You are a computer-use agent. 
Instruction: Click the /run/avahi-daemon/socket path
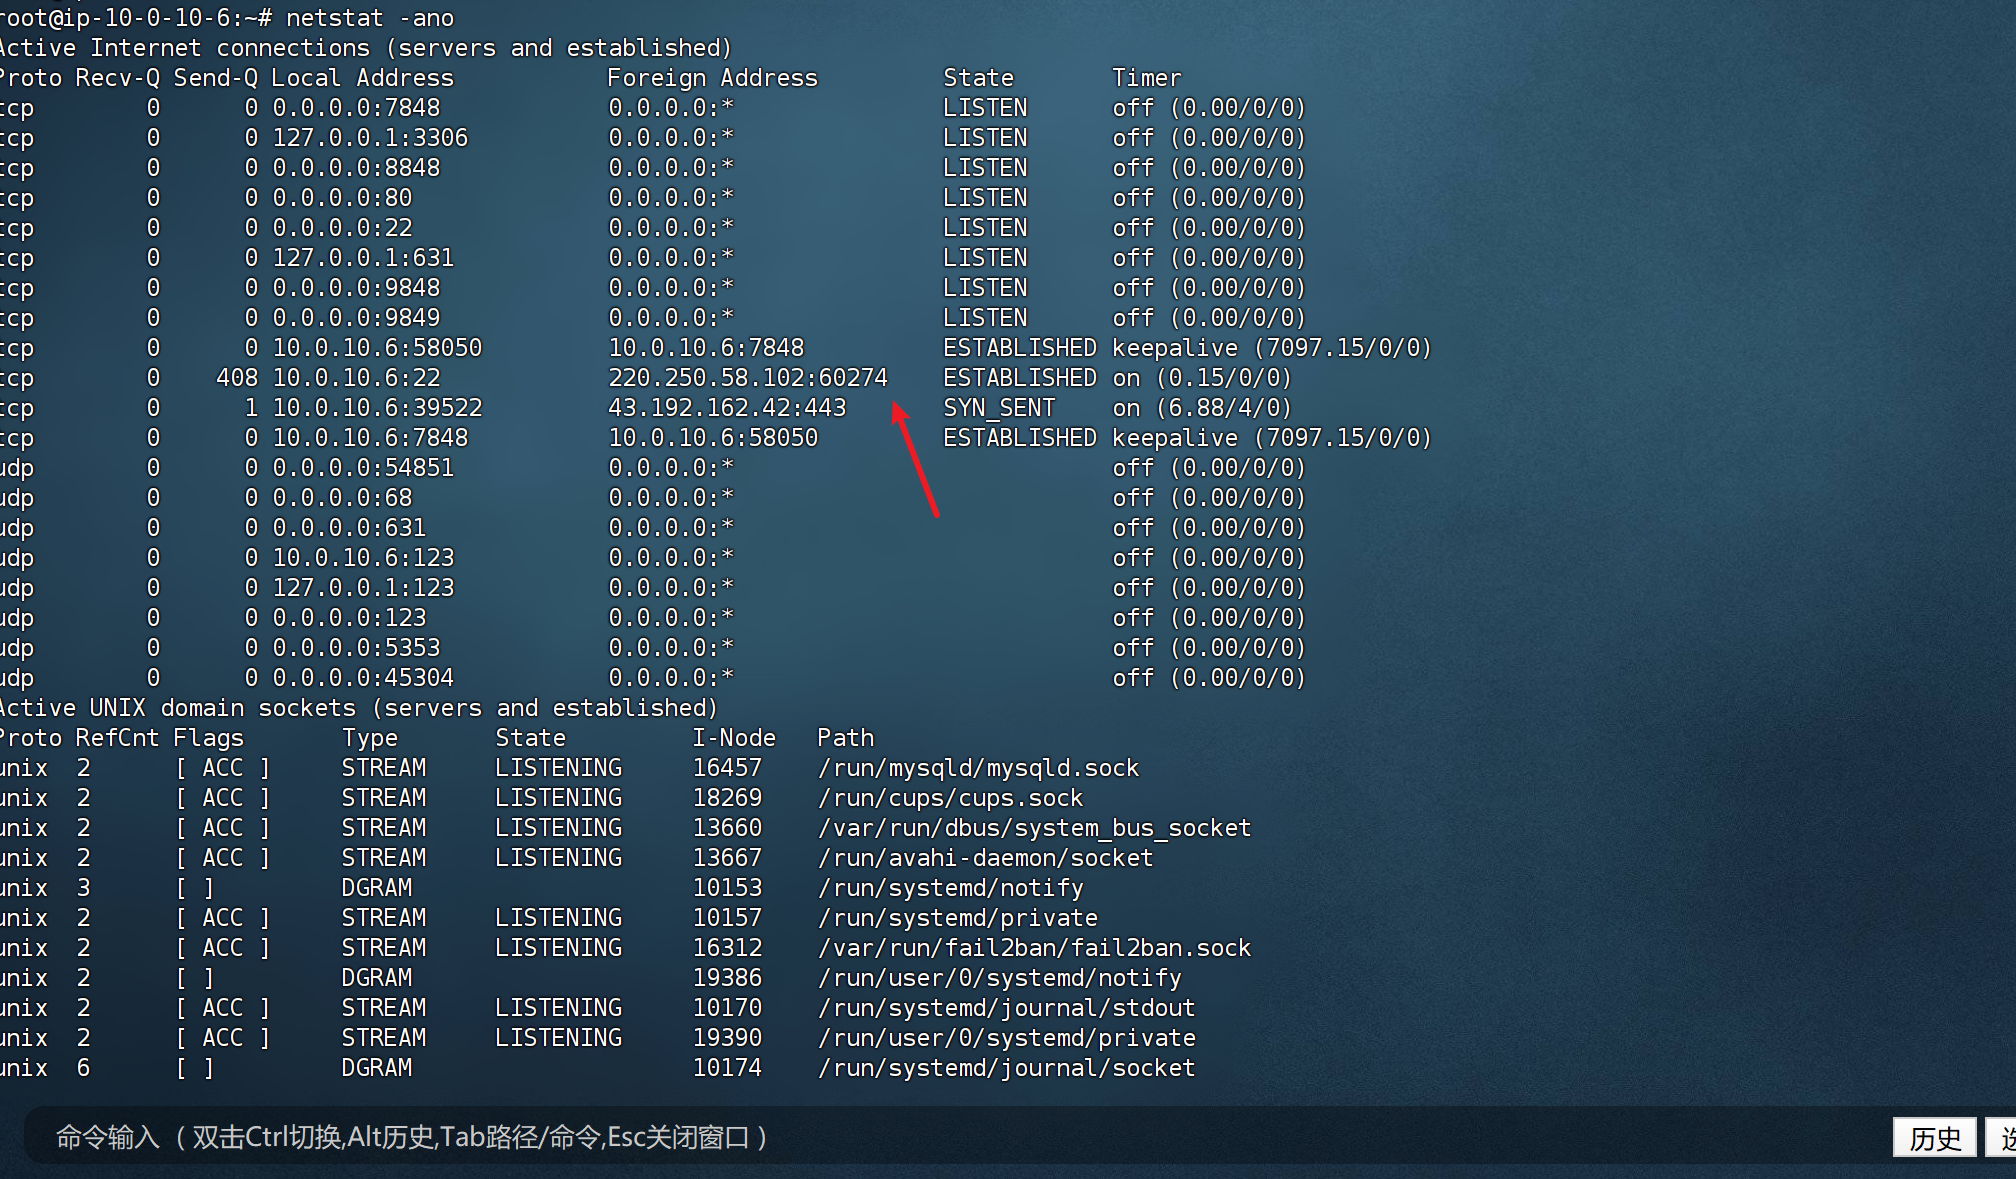[x=984, y=858]
